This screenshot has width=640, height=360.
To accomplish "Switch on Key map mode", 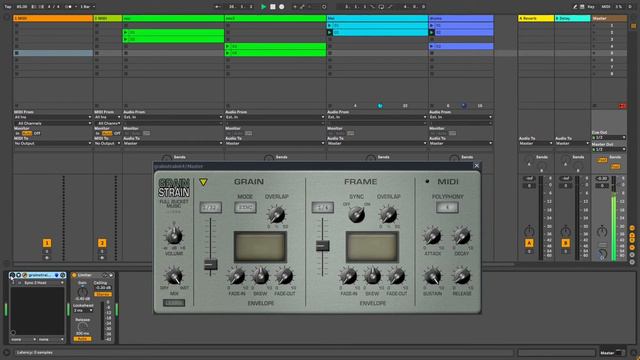I will tap(591, 7).
